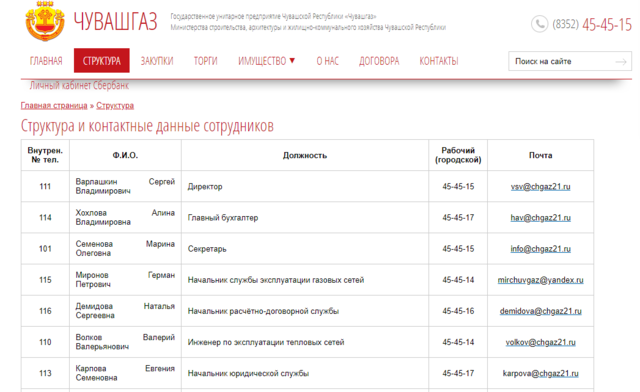Open the ГЛАВНАЯ menu item
Screen dimensions: 640x392
(46, 61)
